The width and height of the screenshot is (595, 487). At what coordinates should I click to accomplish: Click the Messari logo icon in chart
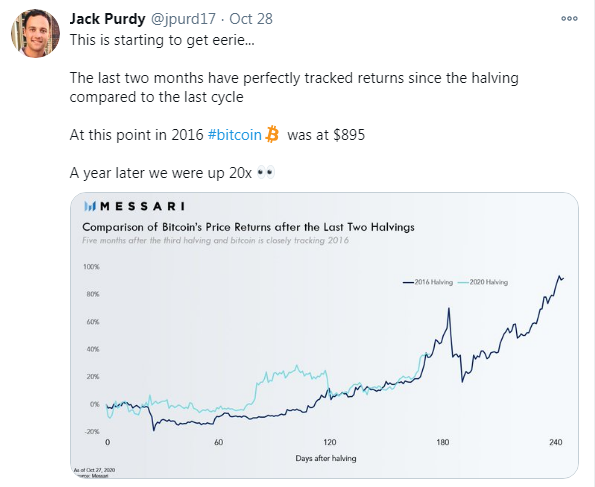click(x=90, y=206)
